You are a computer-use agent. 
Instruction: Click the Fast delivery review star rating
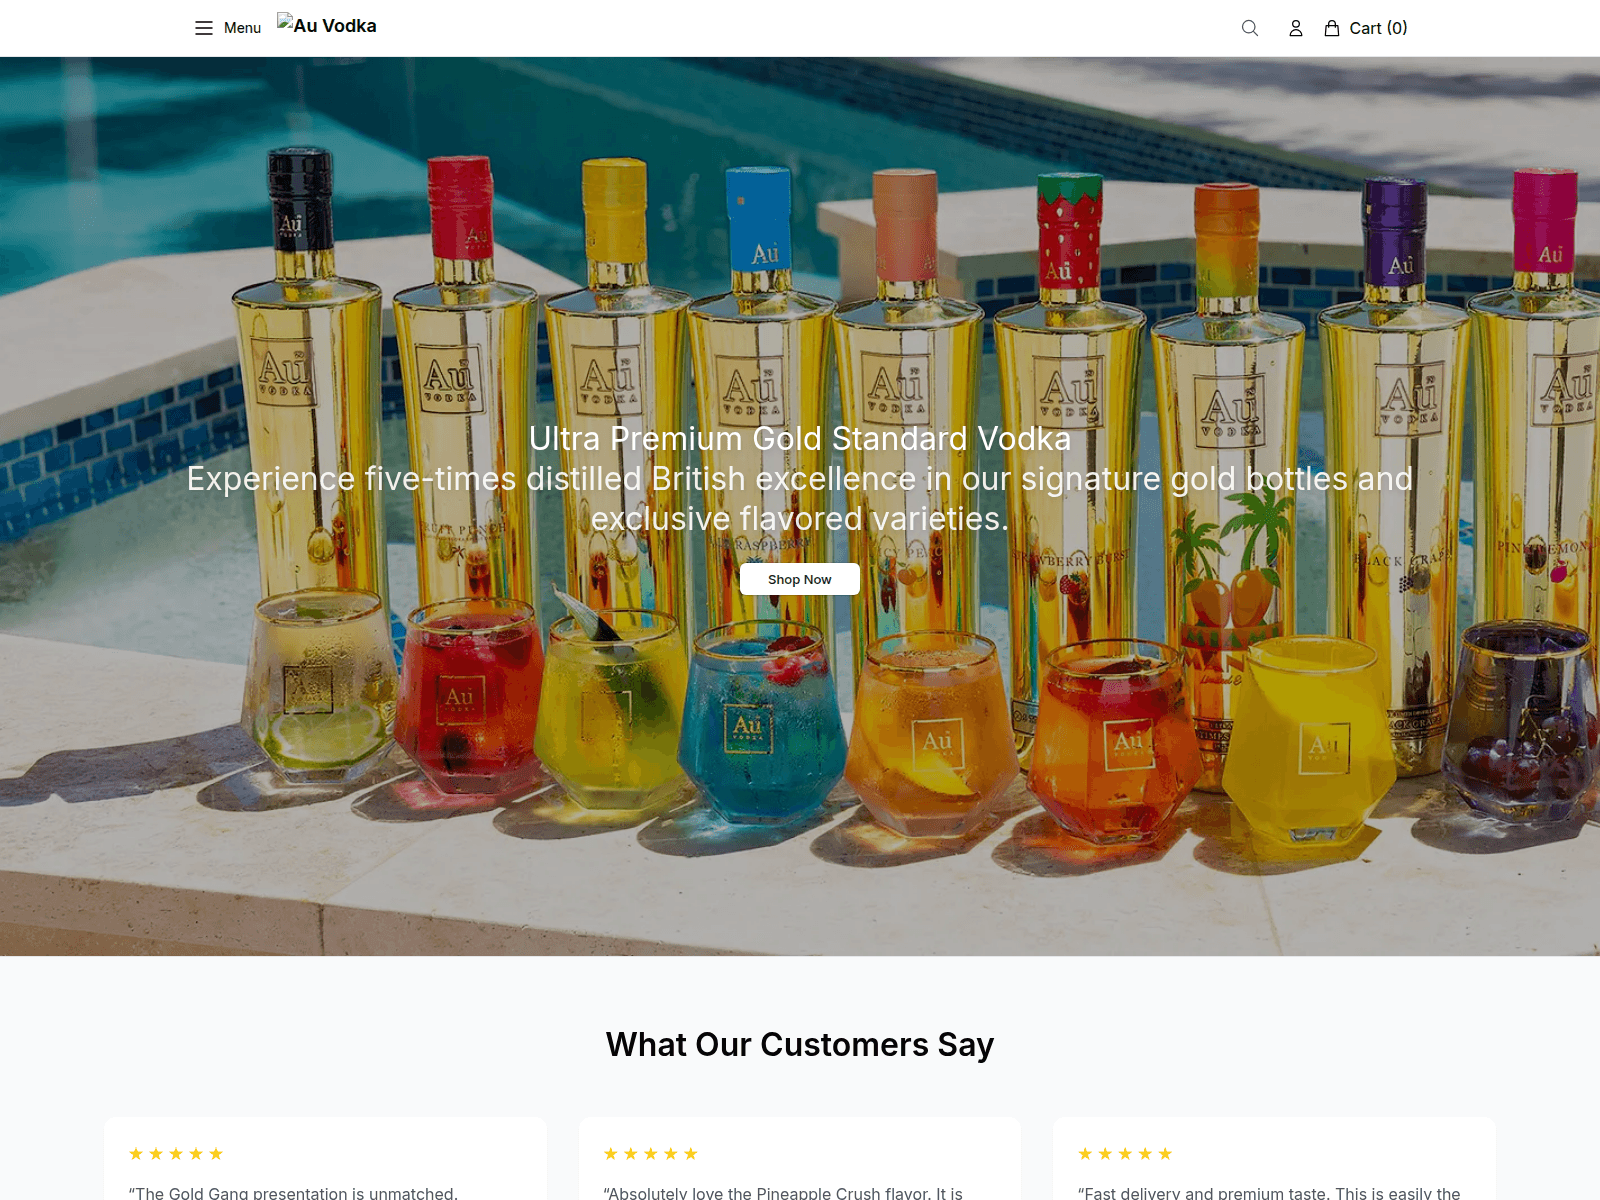tap(1125, 1154)
